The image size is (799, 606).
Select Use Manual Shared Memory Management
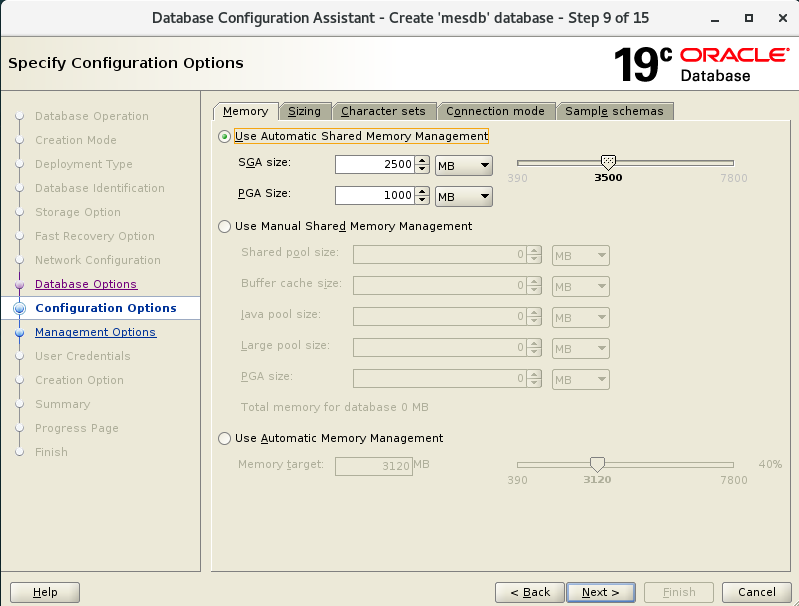tap(224, 226)
